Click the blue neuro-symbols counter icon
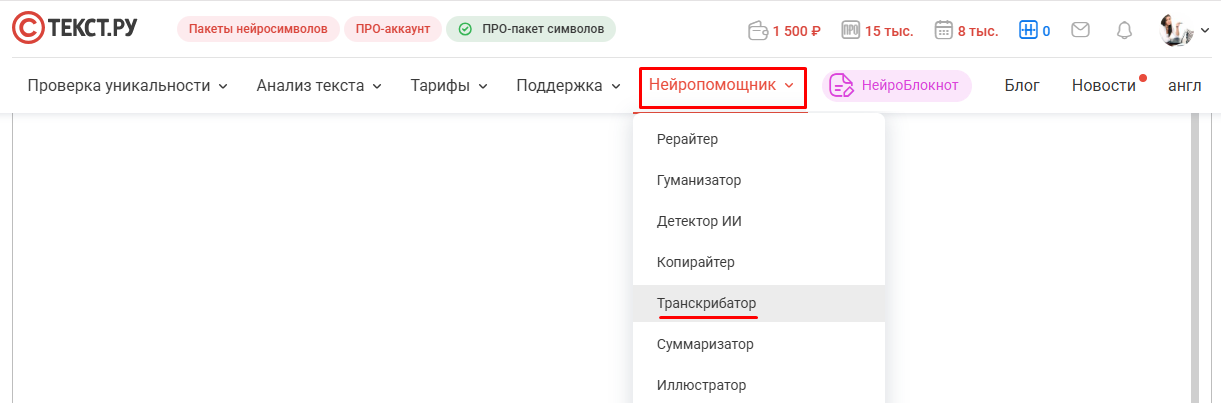Image resolution: width=1221 pixels, height=403 pixels. (x=1028, y=30)
